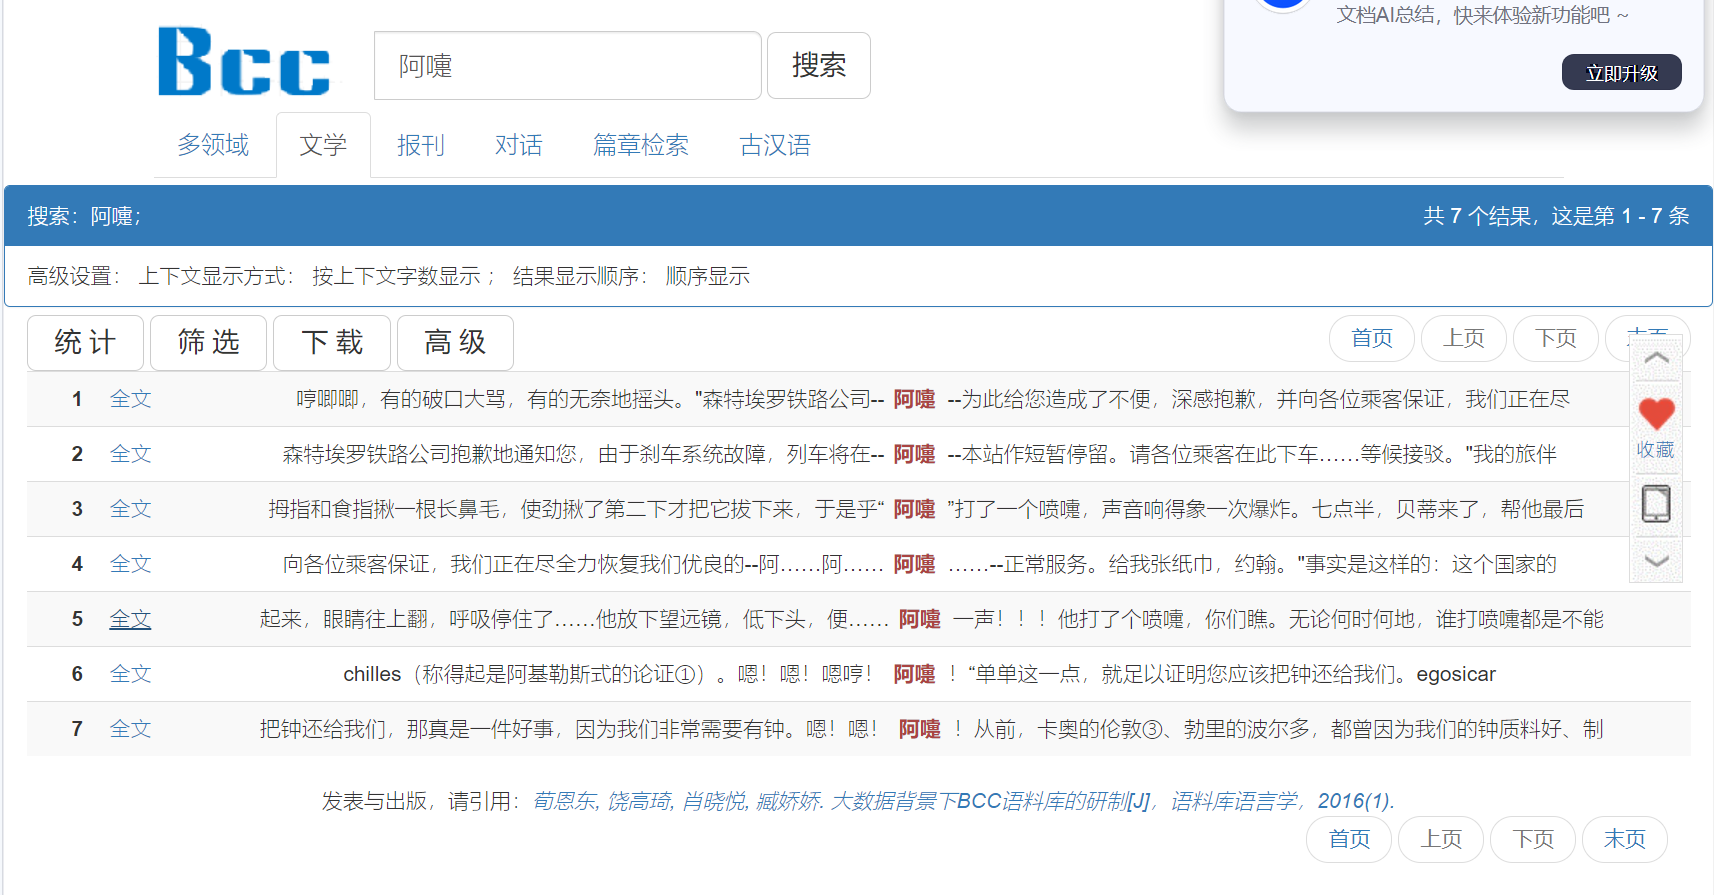Screen dimensions: 1714x895
Task: Click the scroll-up chevron in floating sidebar
Action: pyautogui.click(x=1656, y=358)
